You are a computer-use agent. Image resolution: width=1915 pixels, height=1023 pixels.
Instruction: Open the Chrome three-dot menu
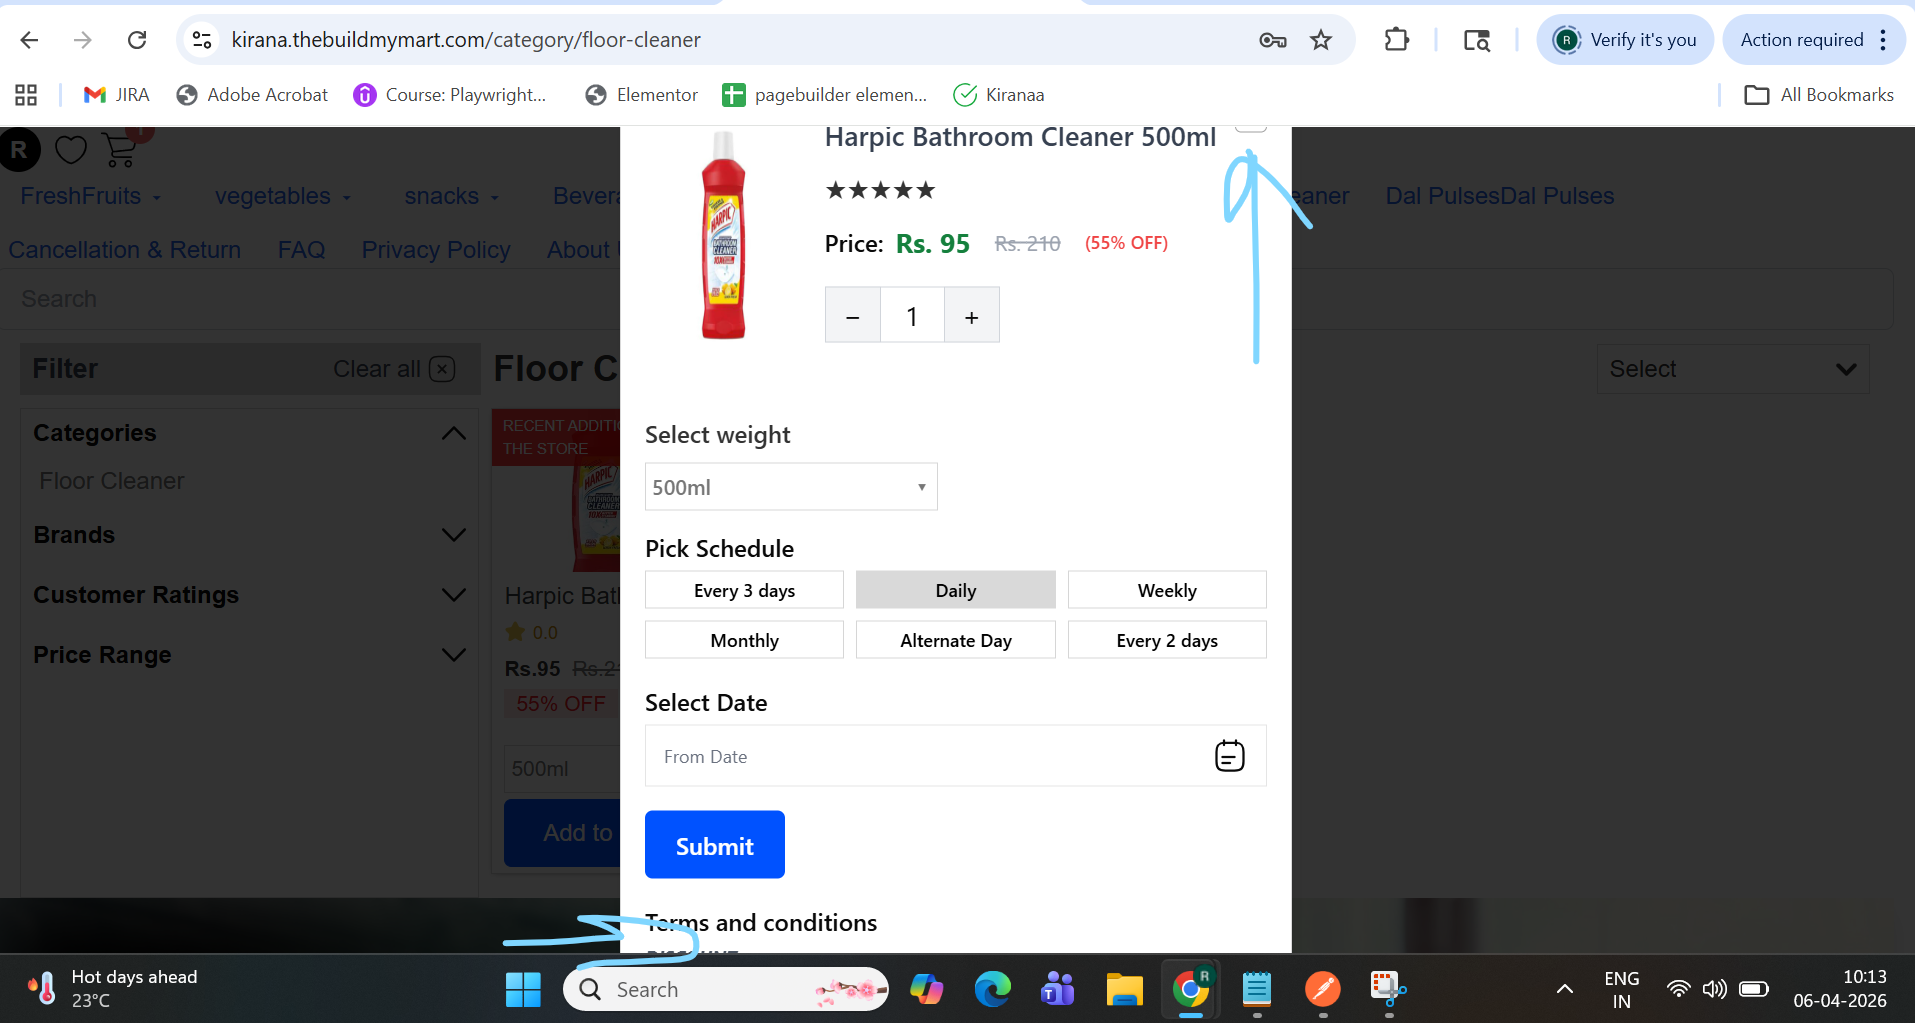[1883, 40]
